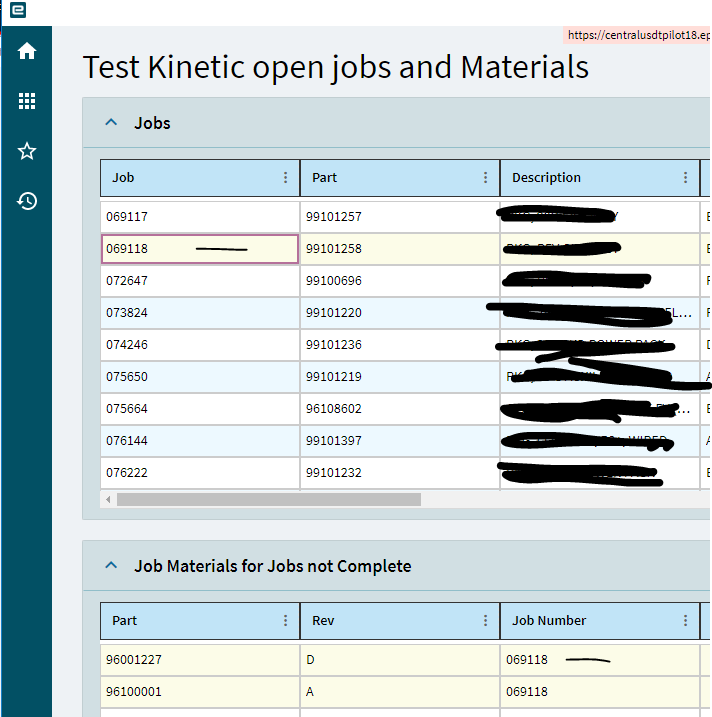This screenshot has width=712, height=717.
Task: Open the recent history icon
Action: tap(27, 201)
